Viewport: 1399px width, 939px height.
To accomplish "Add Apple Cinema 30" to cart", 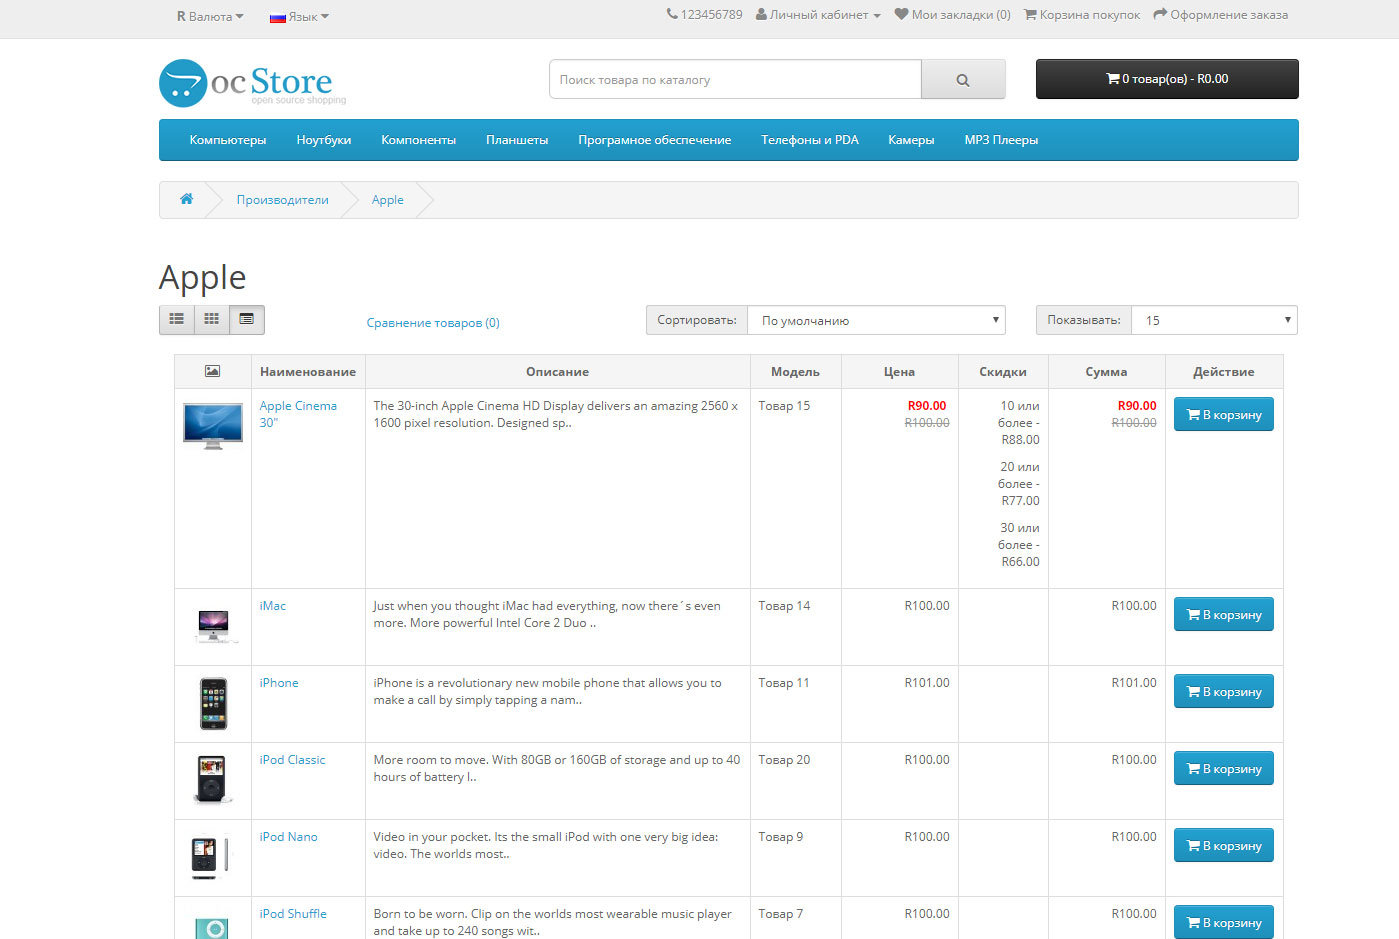I will [1224, 415].
